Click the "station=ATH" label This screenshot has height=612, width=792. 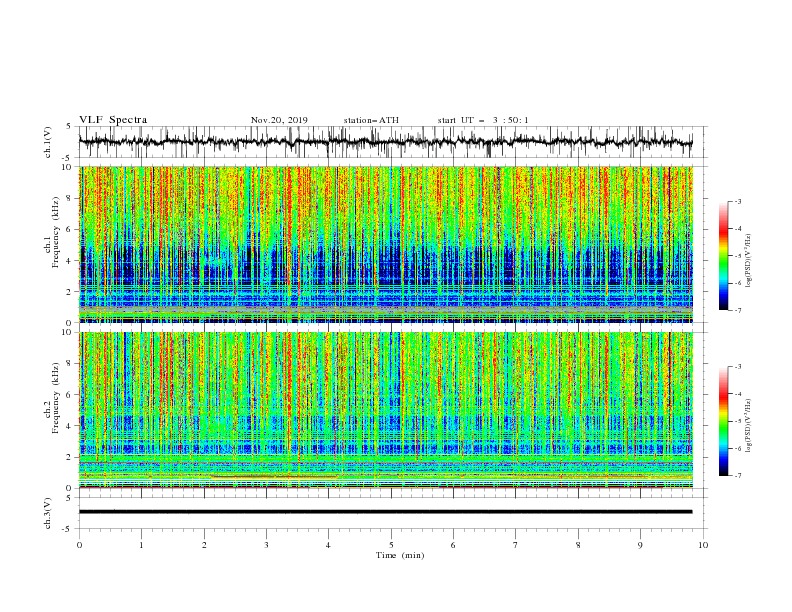(x=371, y=120)
